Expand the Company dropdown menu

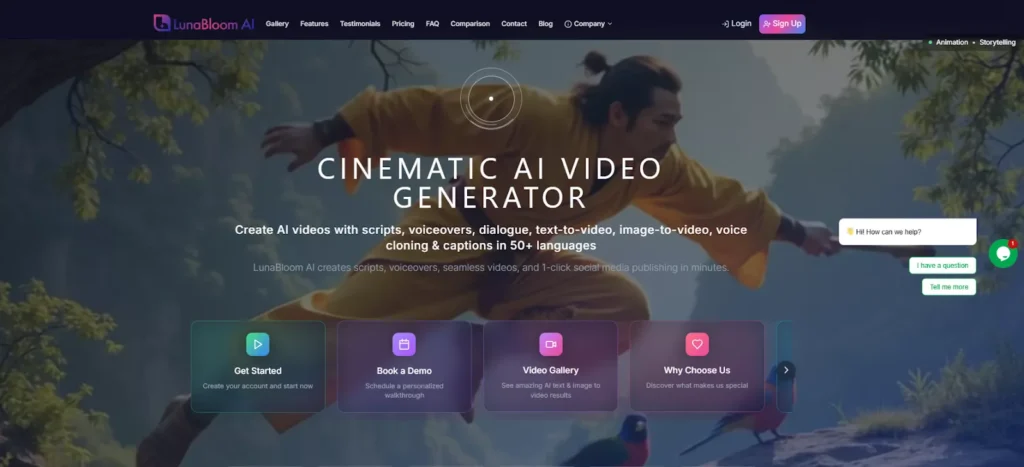pyautogui.click(x=588, y=24)
